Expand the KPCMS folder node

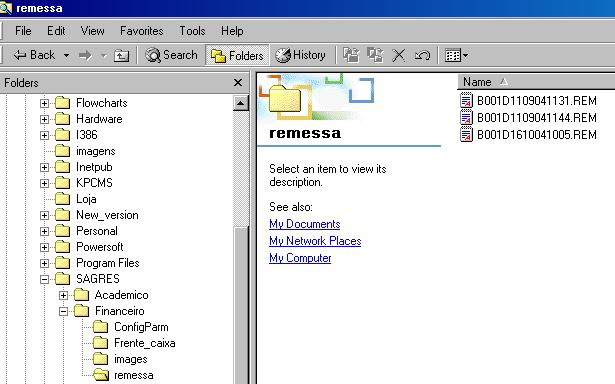coord(44,183)
